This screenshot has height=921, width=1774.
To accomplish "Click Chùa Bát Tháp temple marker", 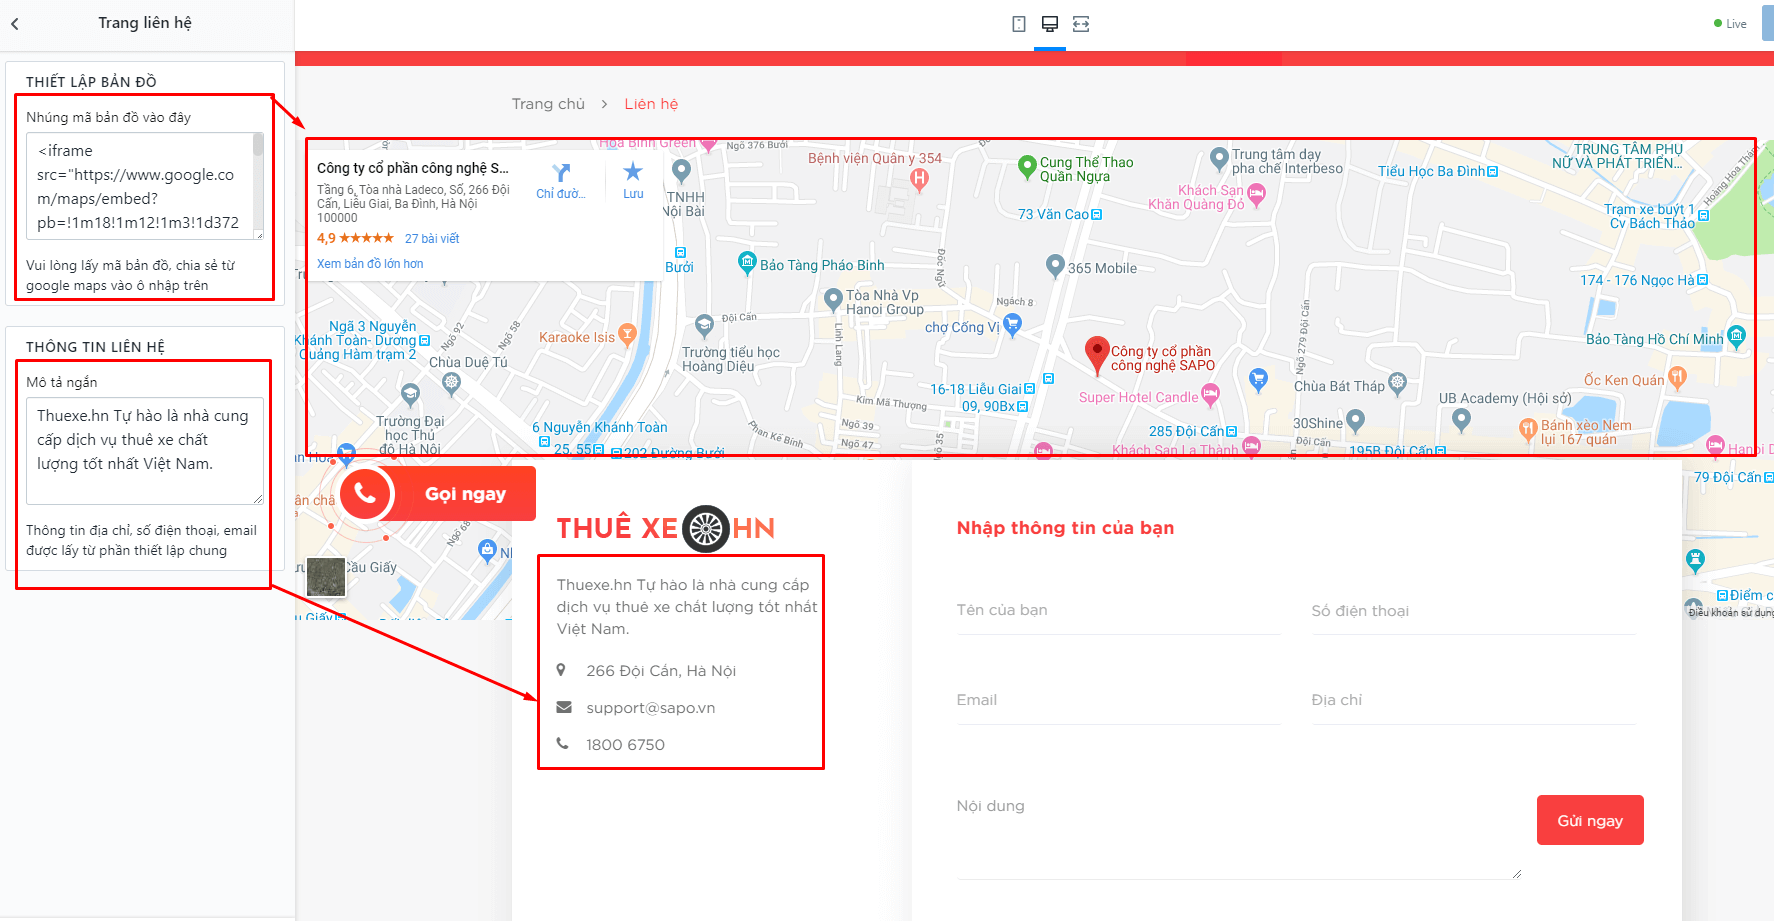I will click(x=1397, y=383).
